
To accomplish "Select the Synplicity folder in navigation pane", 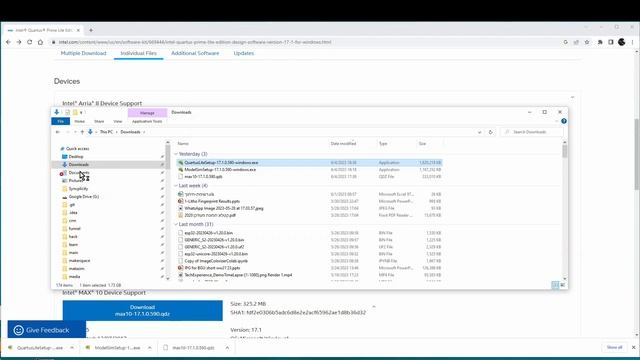I will 78,189.
